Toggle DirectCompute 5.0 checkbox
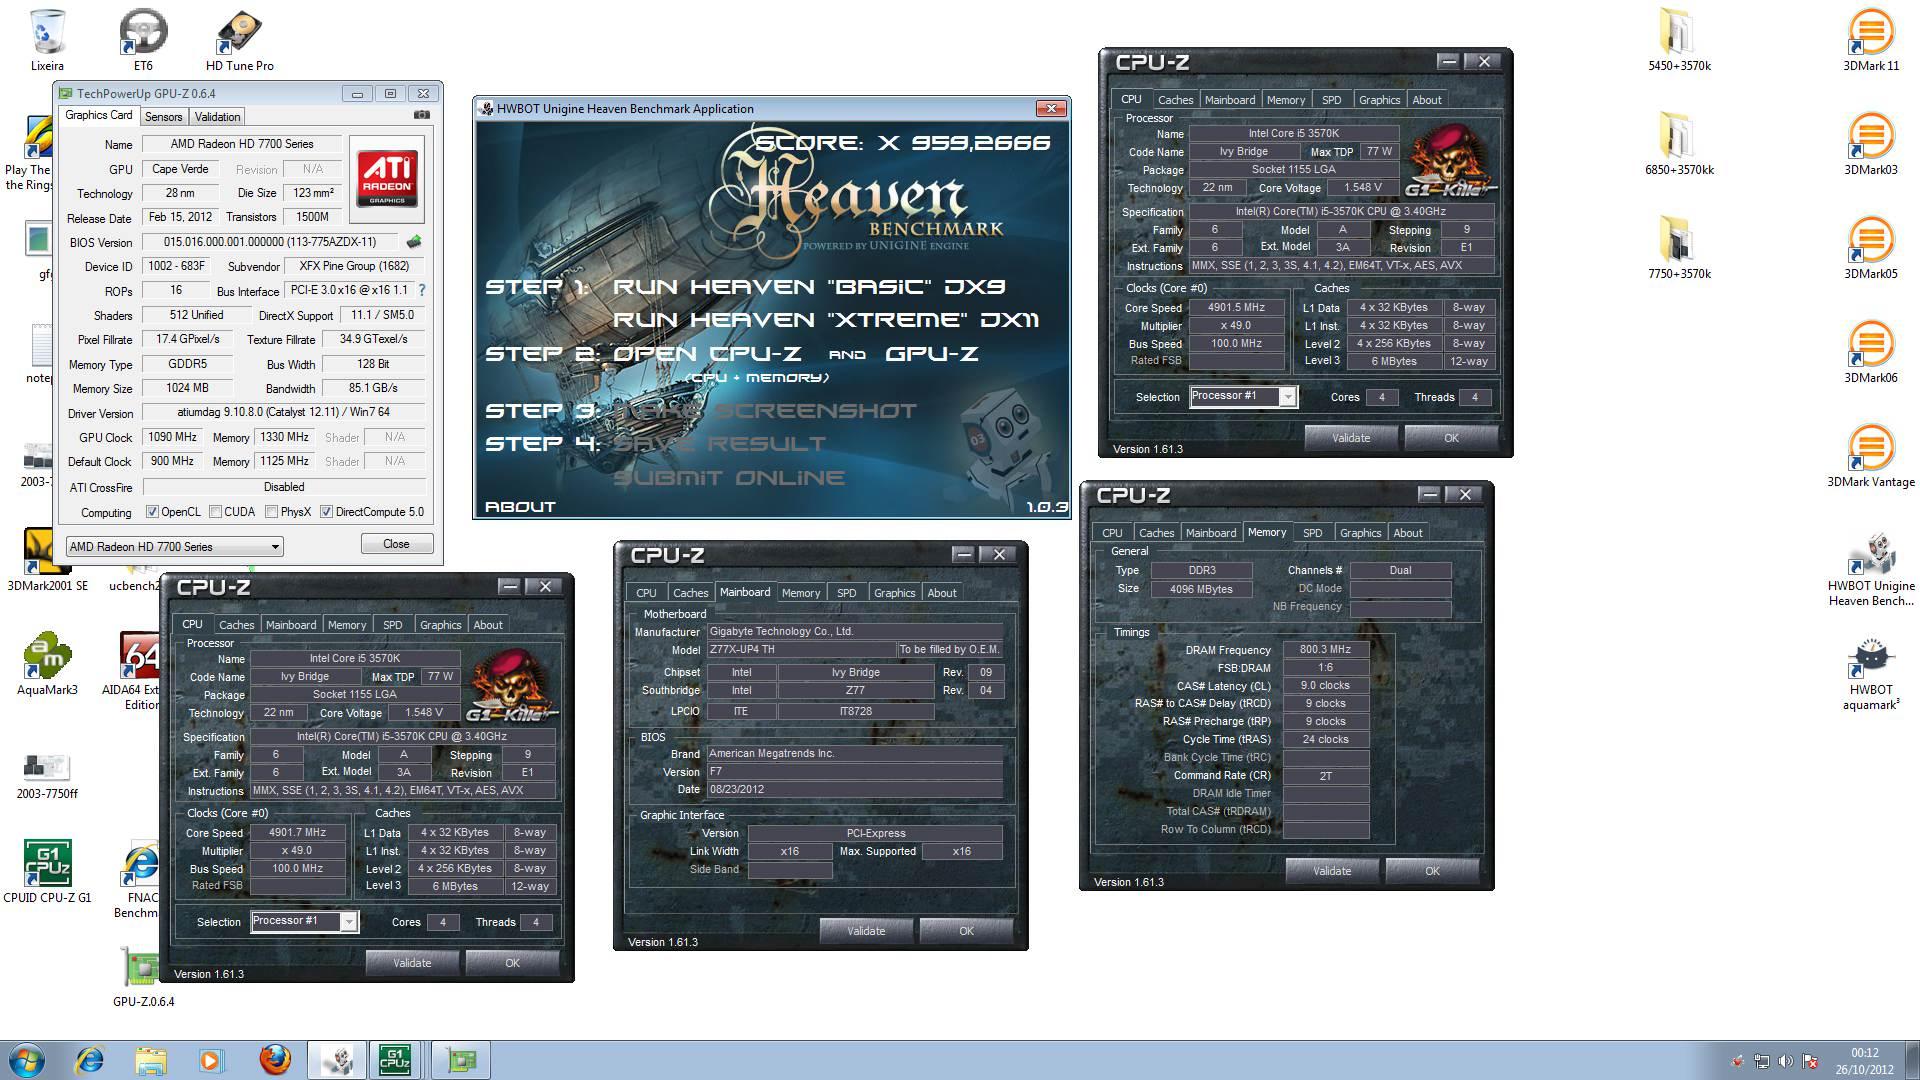 click(x=326, y=512)
